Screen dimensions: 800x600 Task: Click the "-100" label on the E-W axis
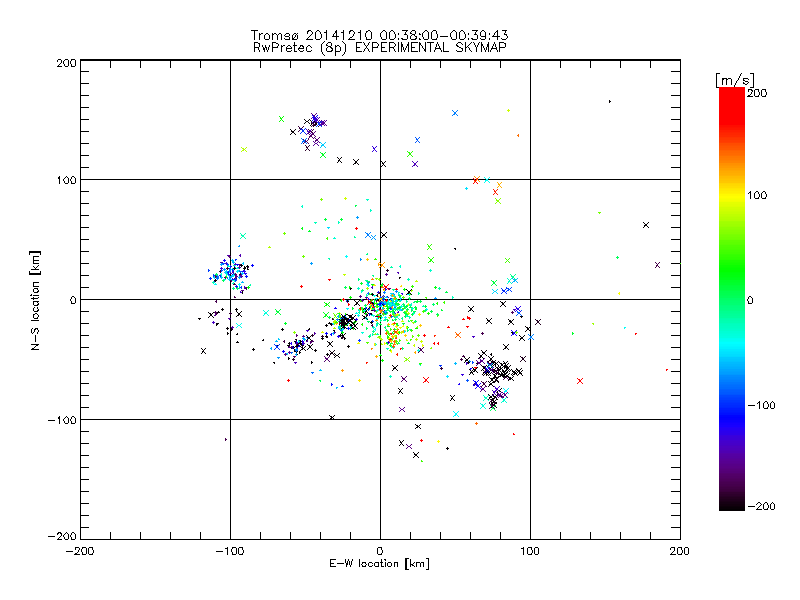(x=230, y=551)
